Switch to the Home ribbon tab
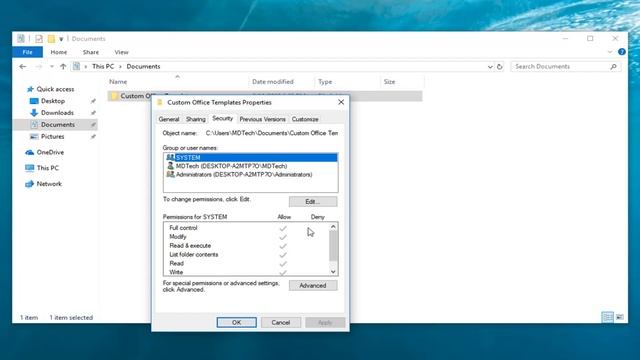The height and width of the screenshot is (360, 640). tap(59, 52)
